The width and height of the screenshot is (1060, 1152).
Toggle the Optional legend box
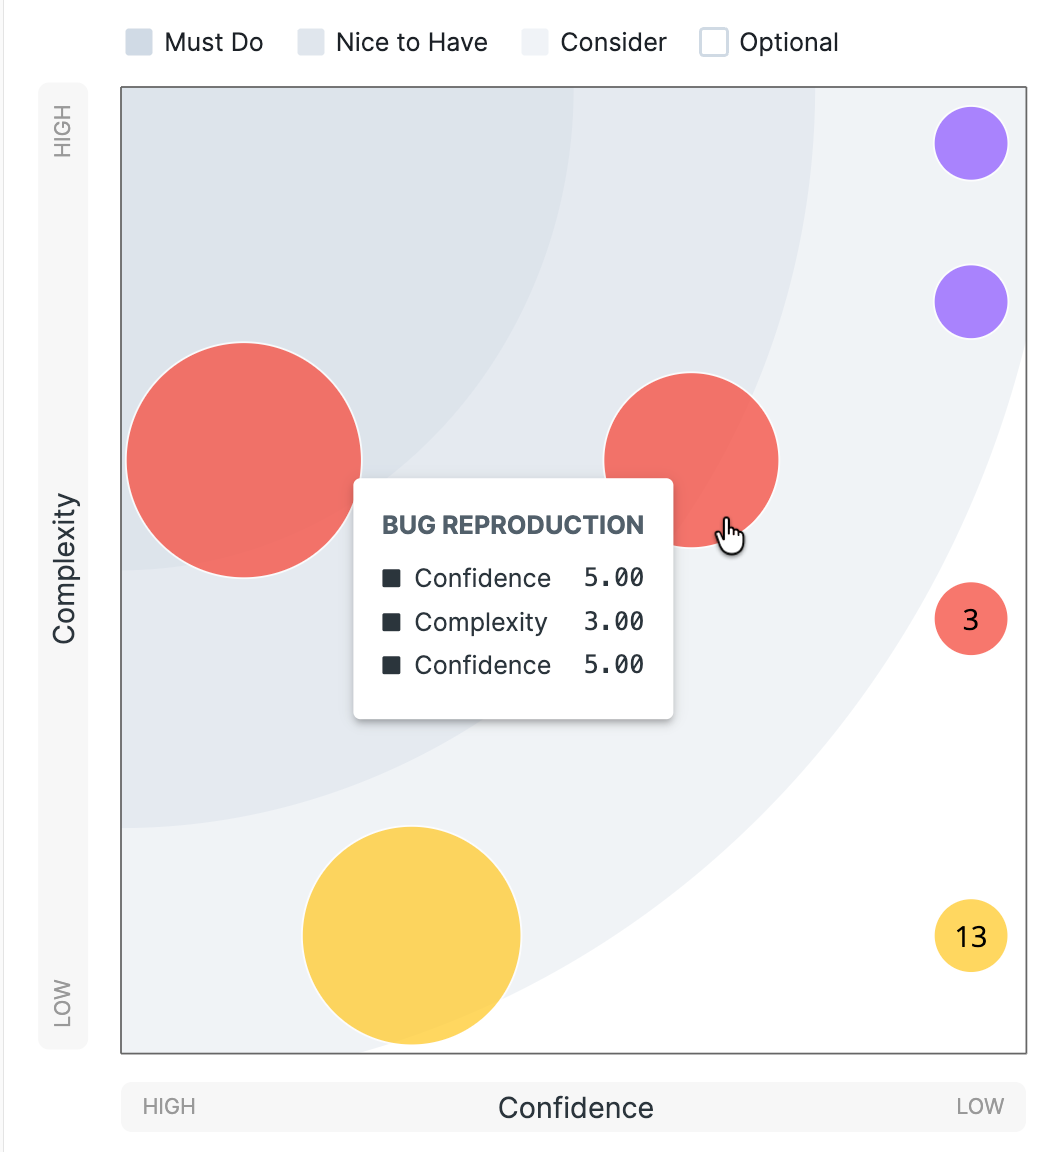tap(713, 42)
